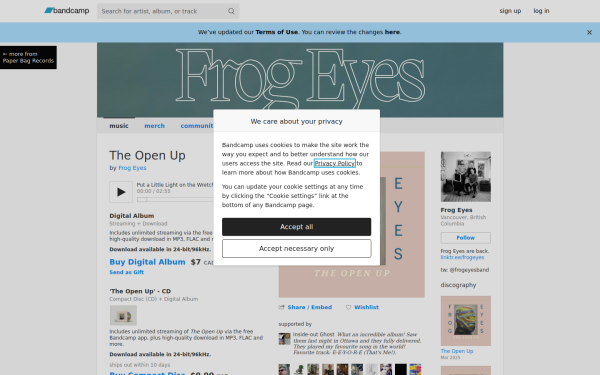600x375 pixels.
Task: Dismiss the Terms of Use banner
Action: pyautogui.click(x=589, y=33)
